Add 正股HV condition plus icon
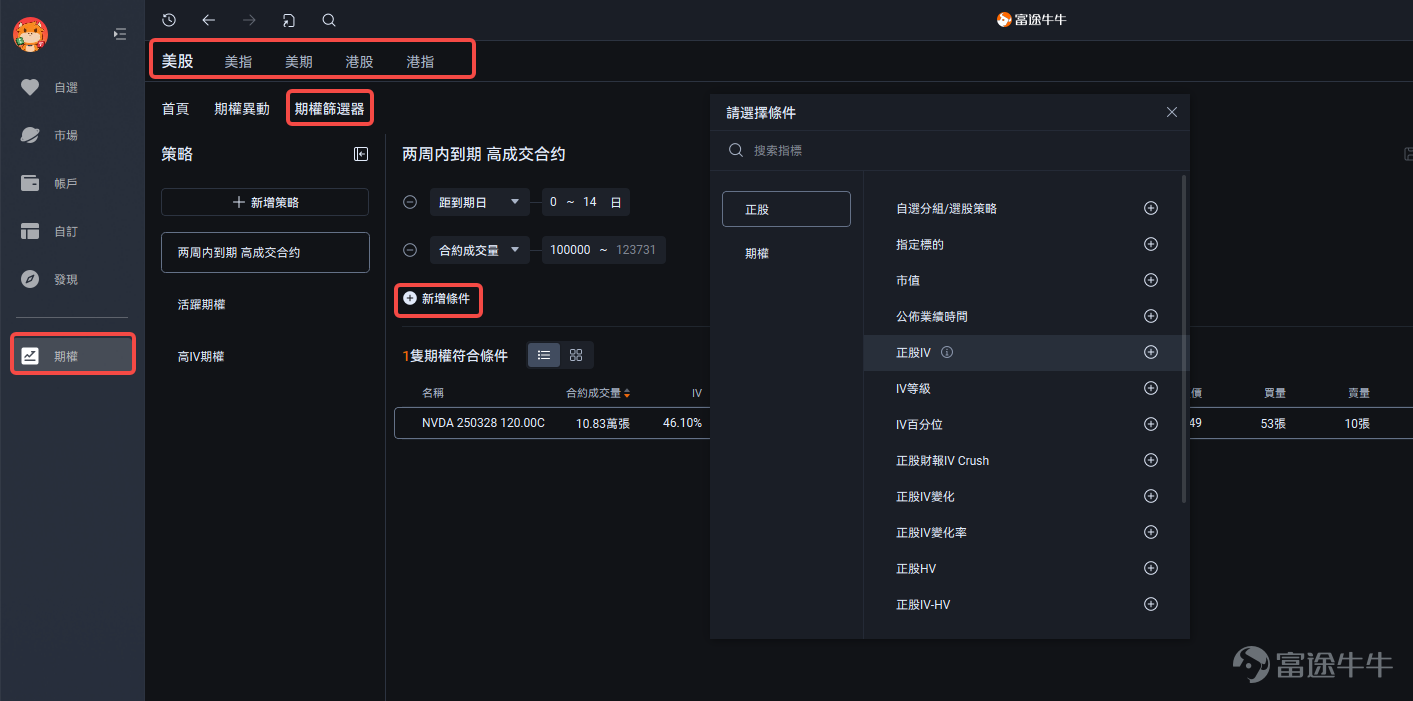The image size is (1413, 701). 1151,568
